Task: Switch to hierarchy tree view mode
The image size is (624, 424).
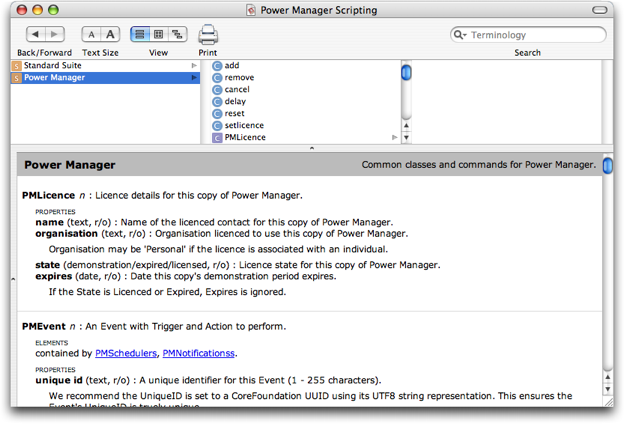Action: point(177,34)
